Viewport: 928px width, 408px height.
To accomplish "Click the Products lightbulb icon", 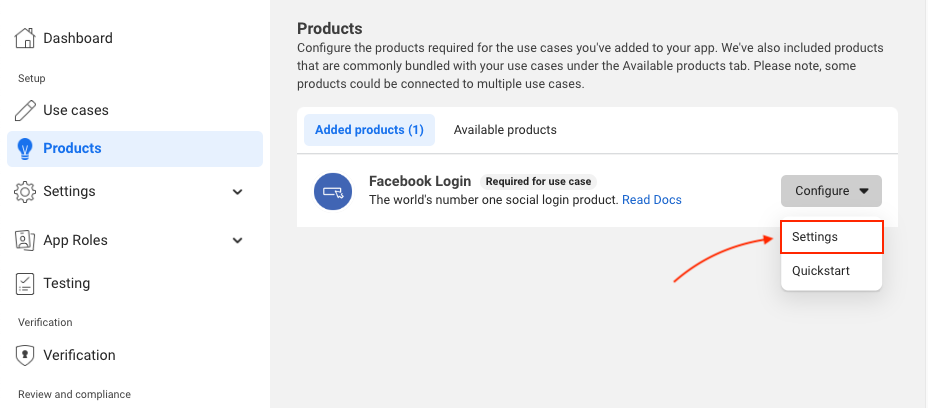I will click(x=25, y=149).
